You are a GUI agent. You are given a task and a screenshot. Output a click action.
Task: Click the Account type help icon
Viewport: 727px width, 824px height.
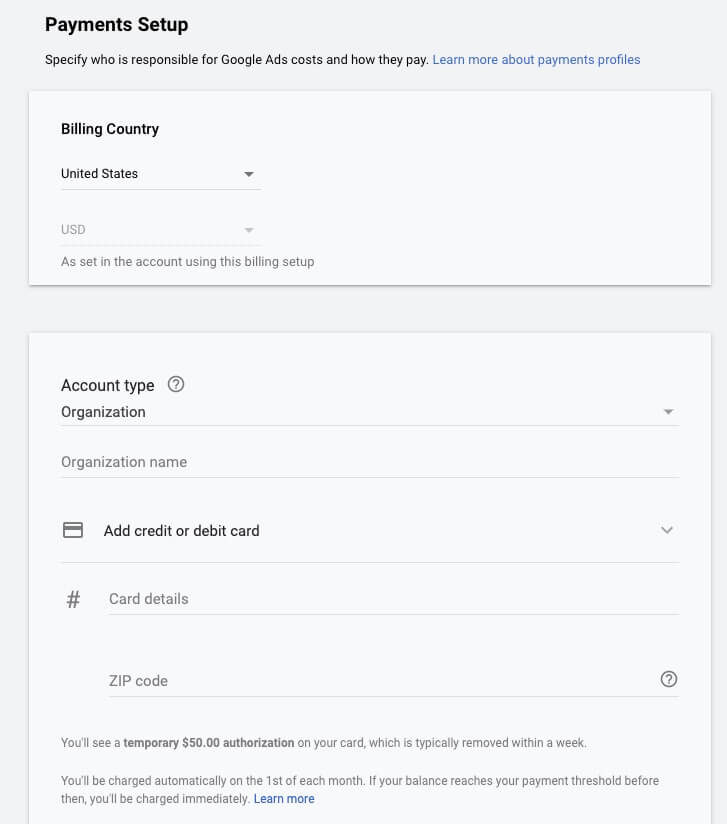click(176, 385)
